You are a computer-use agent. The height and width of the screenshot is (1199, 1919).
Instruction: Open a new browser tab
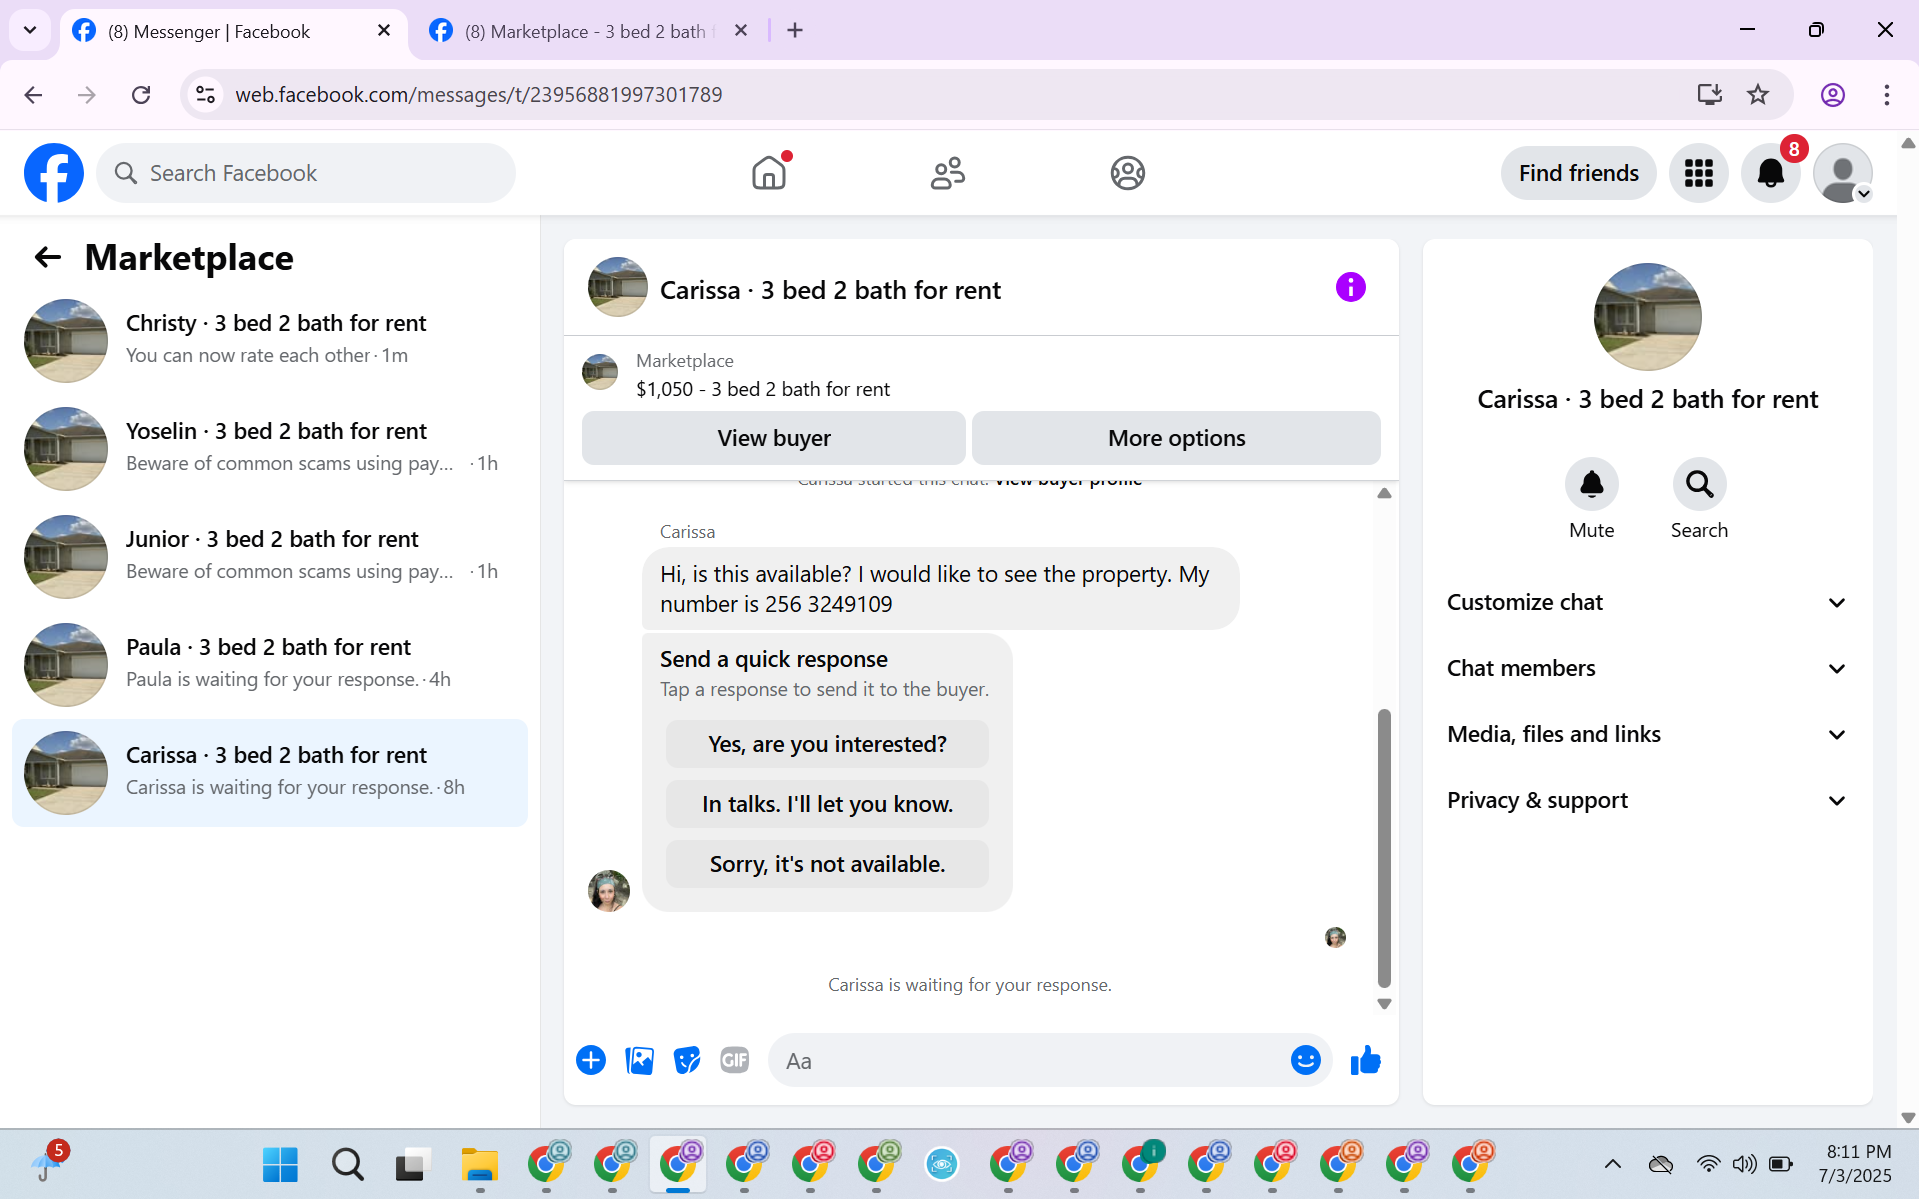(x=795, y=31)
